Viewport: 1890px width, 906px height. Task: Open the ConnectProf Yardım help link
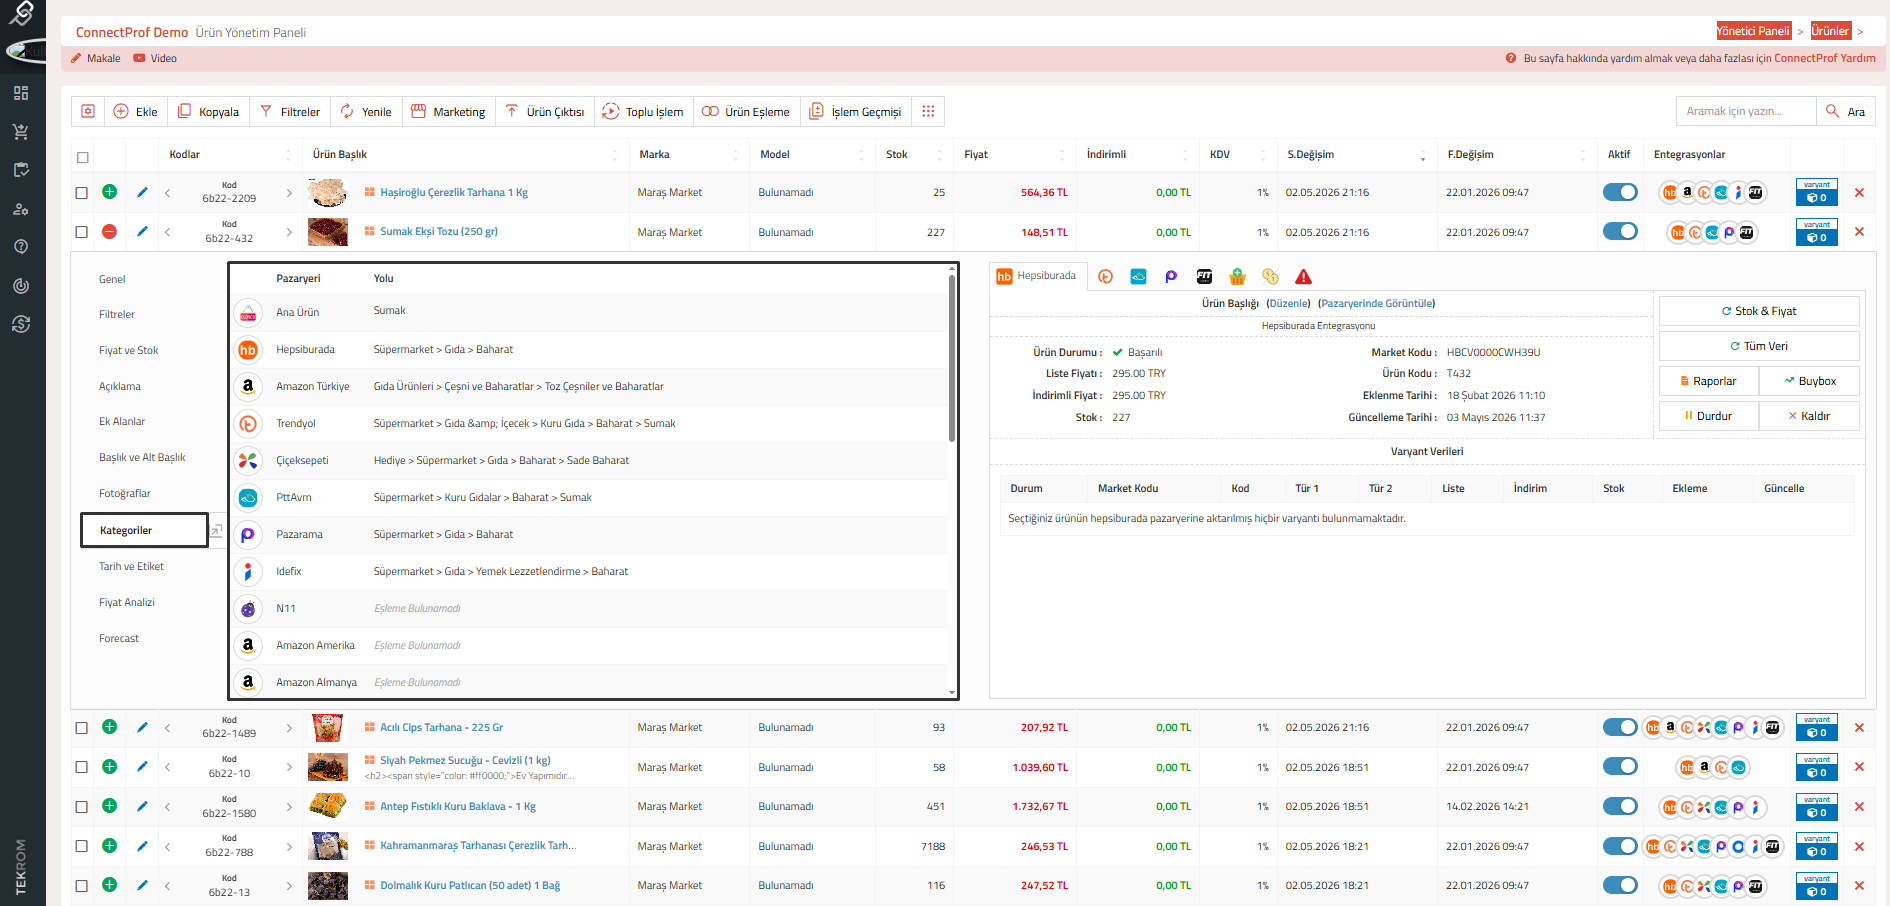[1825, 58]
